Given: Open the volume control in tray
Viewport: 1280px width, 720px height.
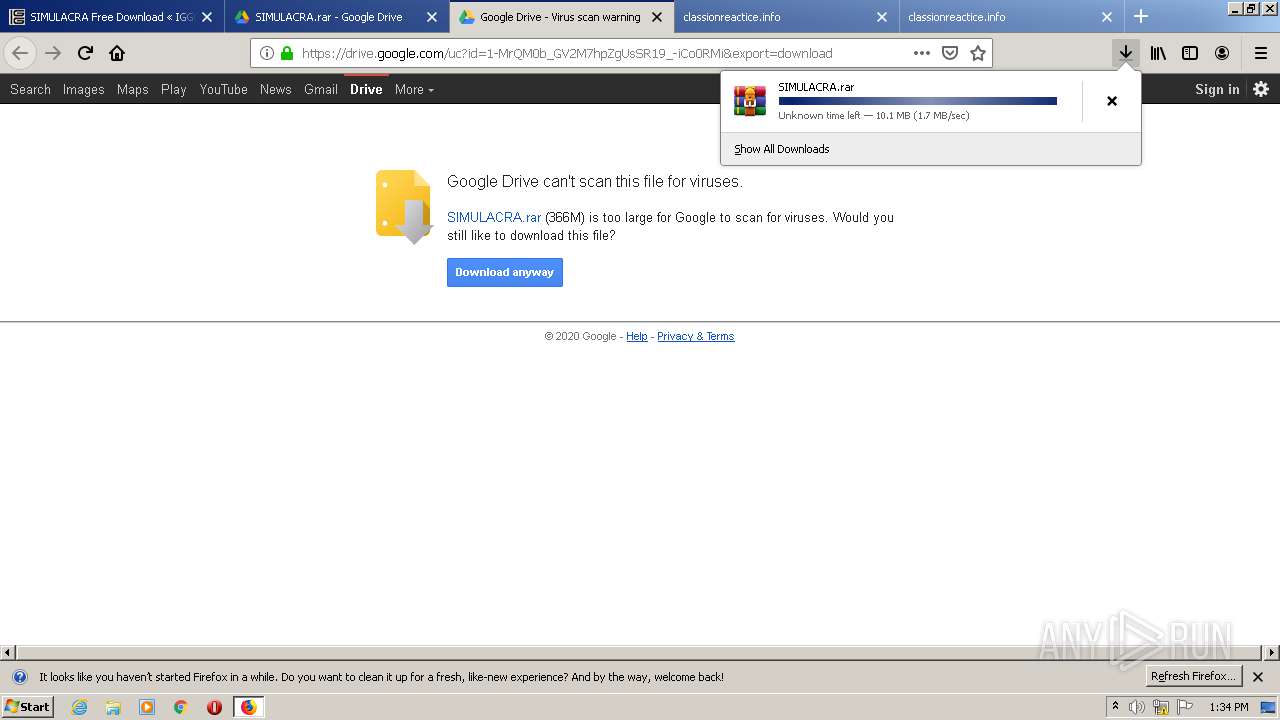Looking at the screenshot, I should click(x=1137, y=707).
